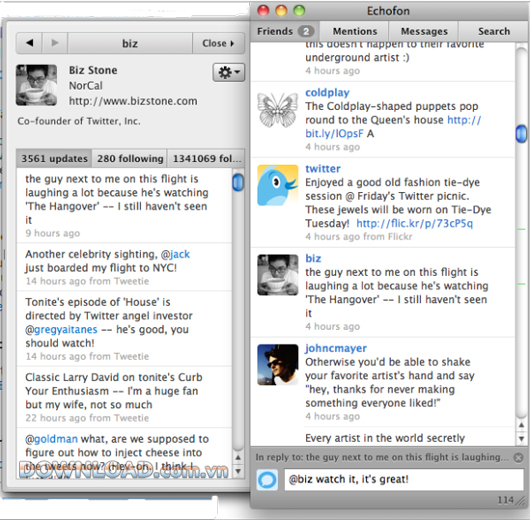Click the 'NorCal' location text

[x=86, y=86]
